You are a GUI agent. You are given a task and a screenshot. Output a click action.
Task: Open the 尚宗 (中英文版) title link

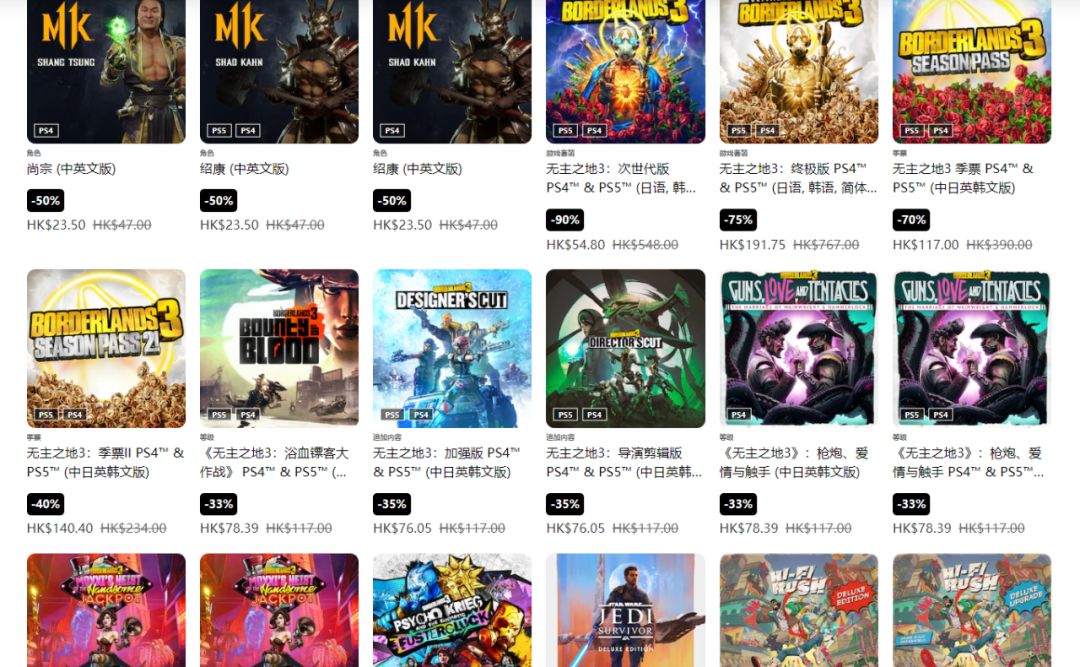pos(72,169)
